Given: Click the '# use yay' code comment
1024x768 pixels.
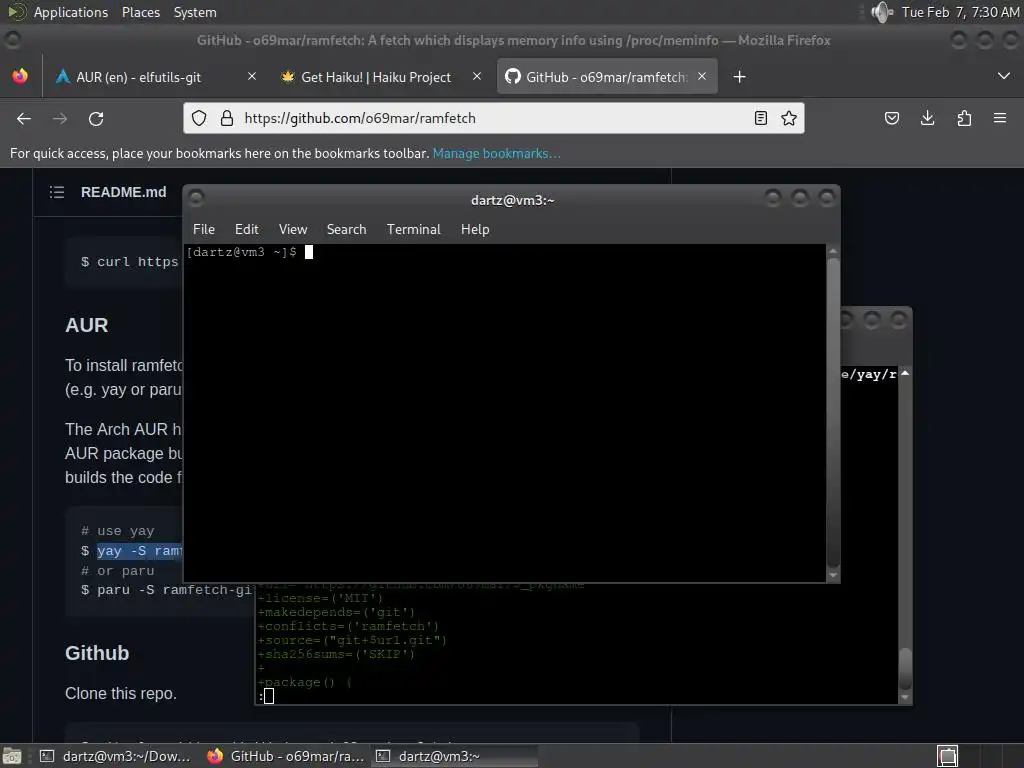Looking at the screenshot, I should (118, 531).
